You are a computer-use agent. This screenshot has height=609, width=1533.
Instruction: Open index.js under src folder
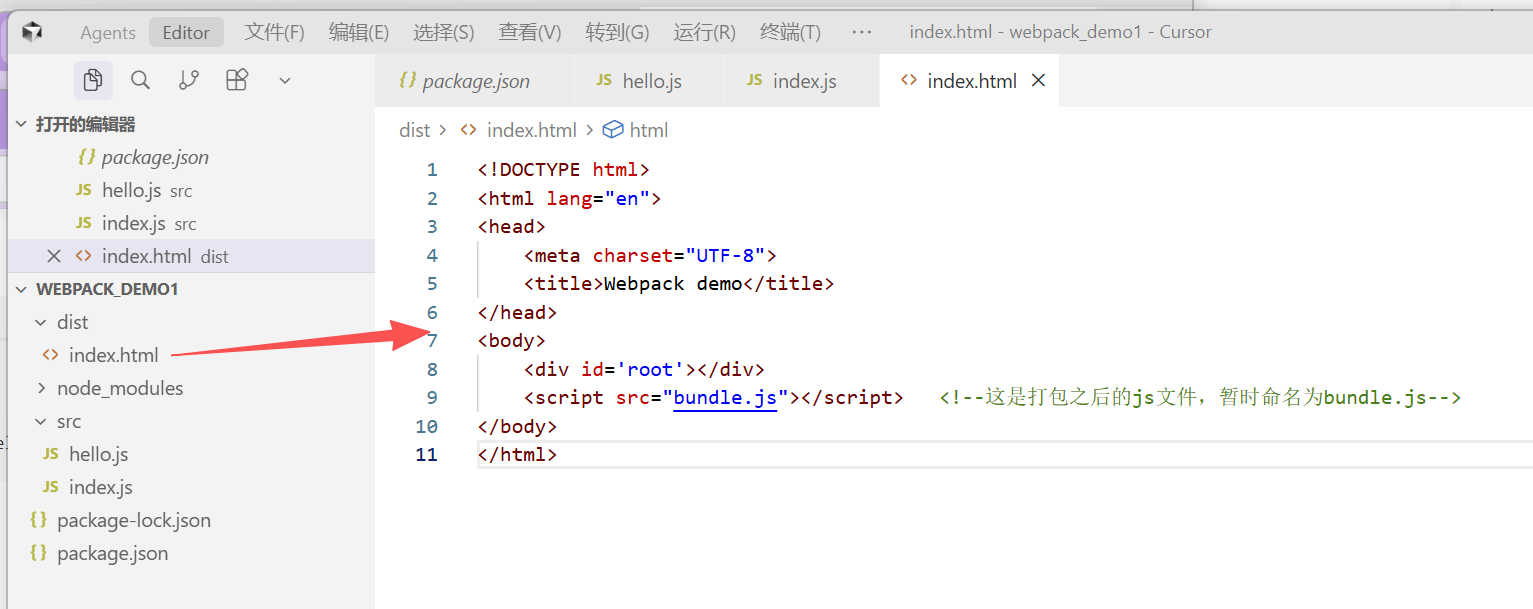pyautogui.click(x=191, y=487)
